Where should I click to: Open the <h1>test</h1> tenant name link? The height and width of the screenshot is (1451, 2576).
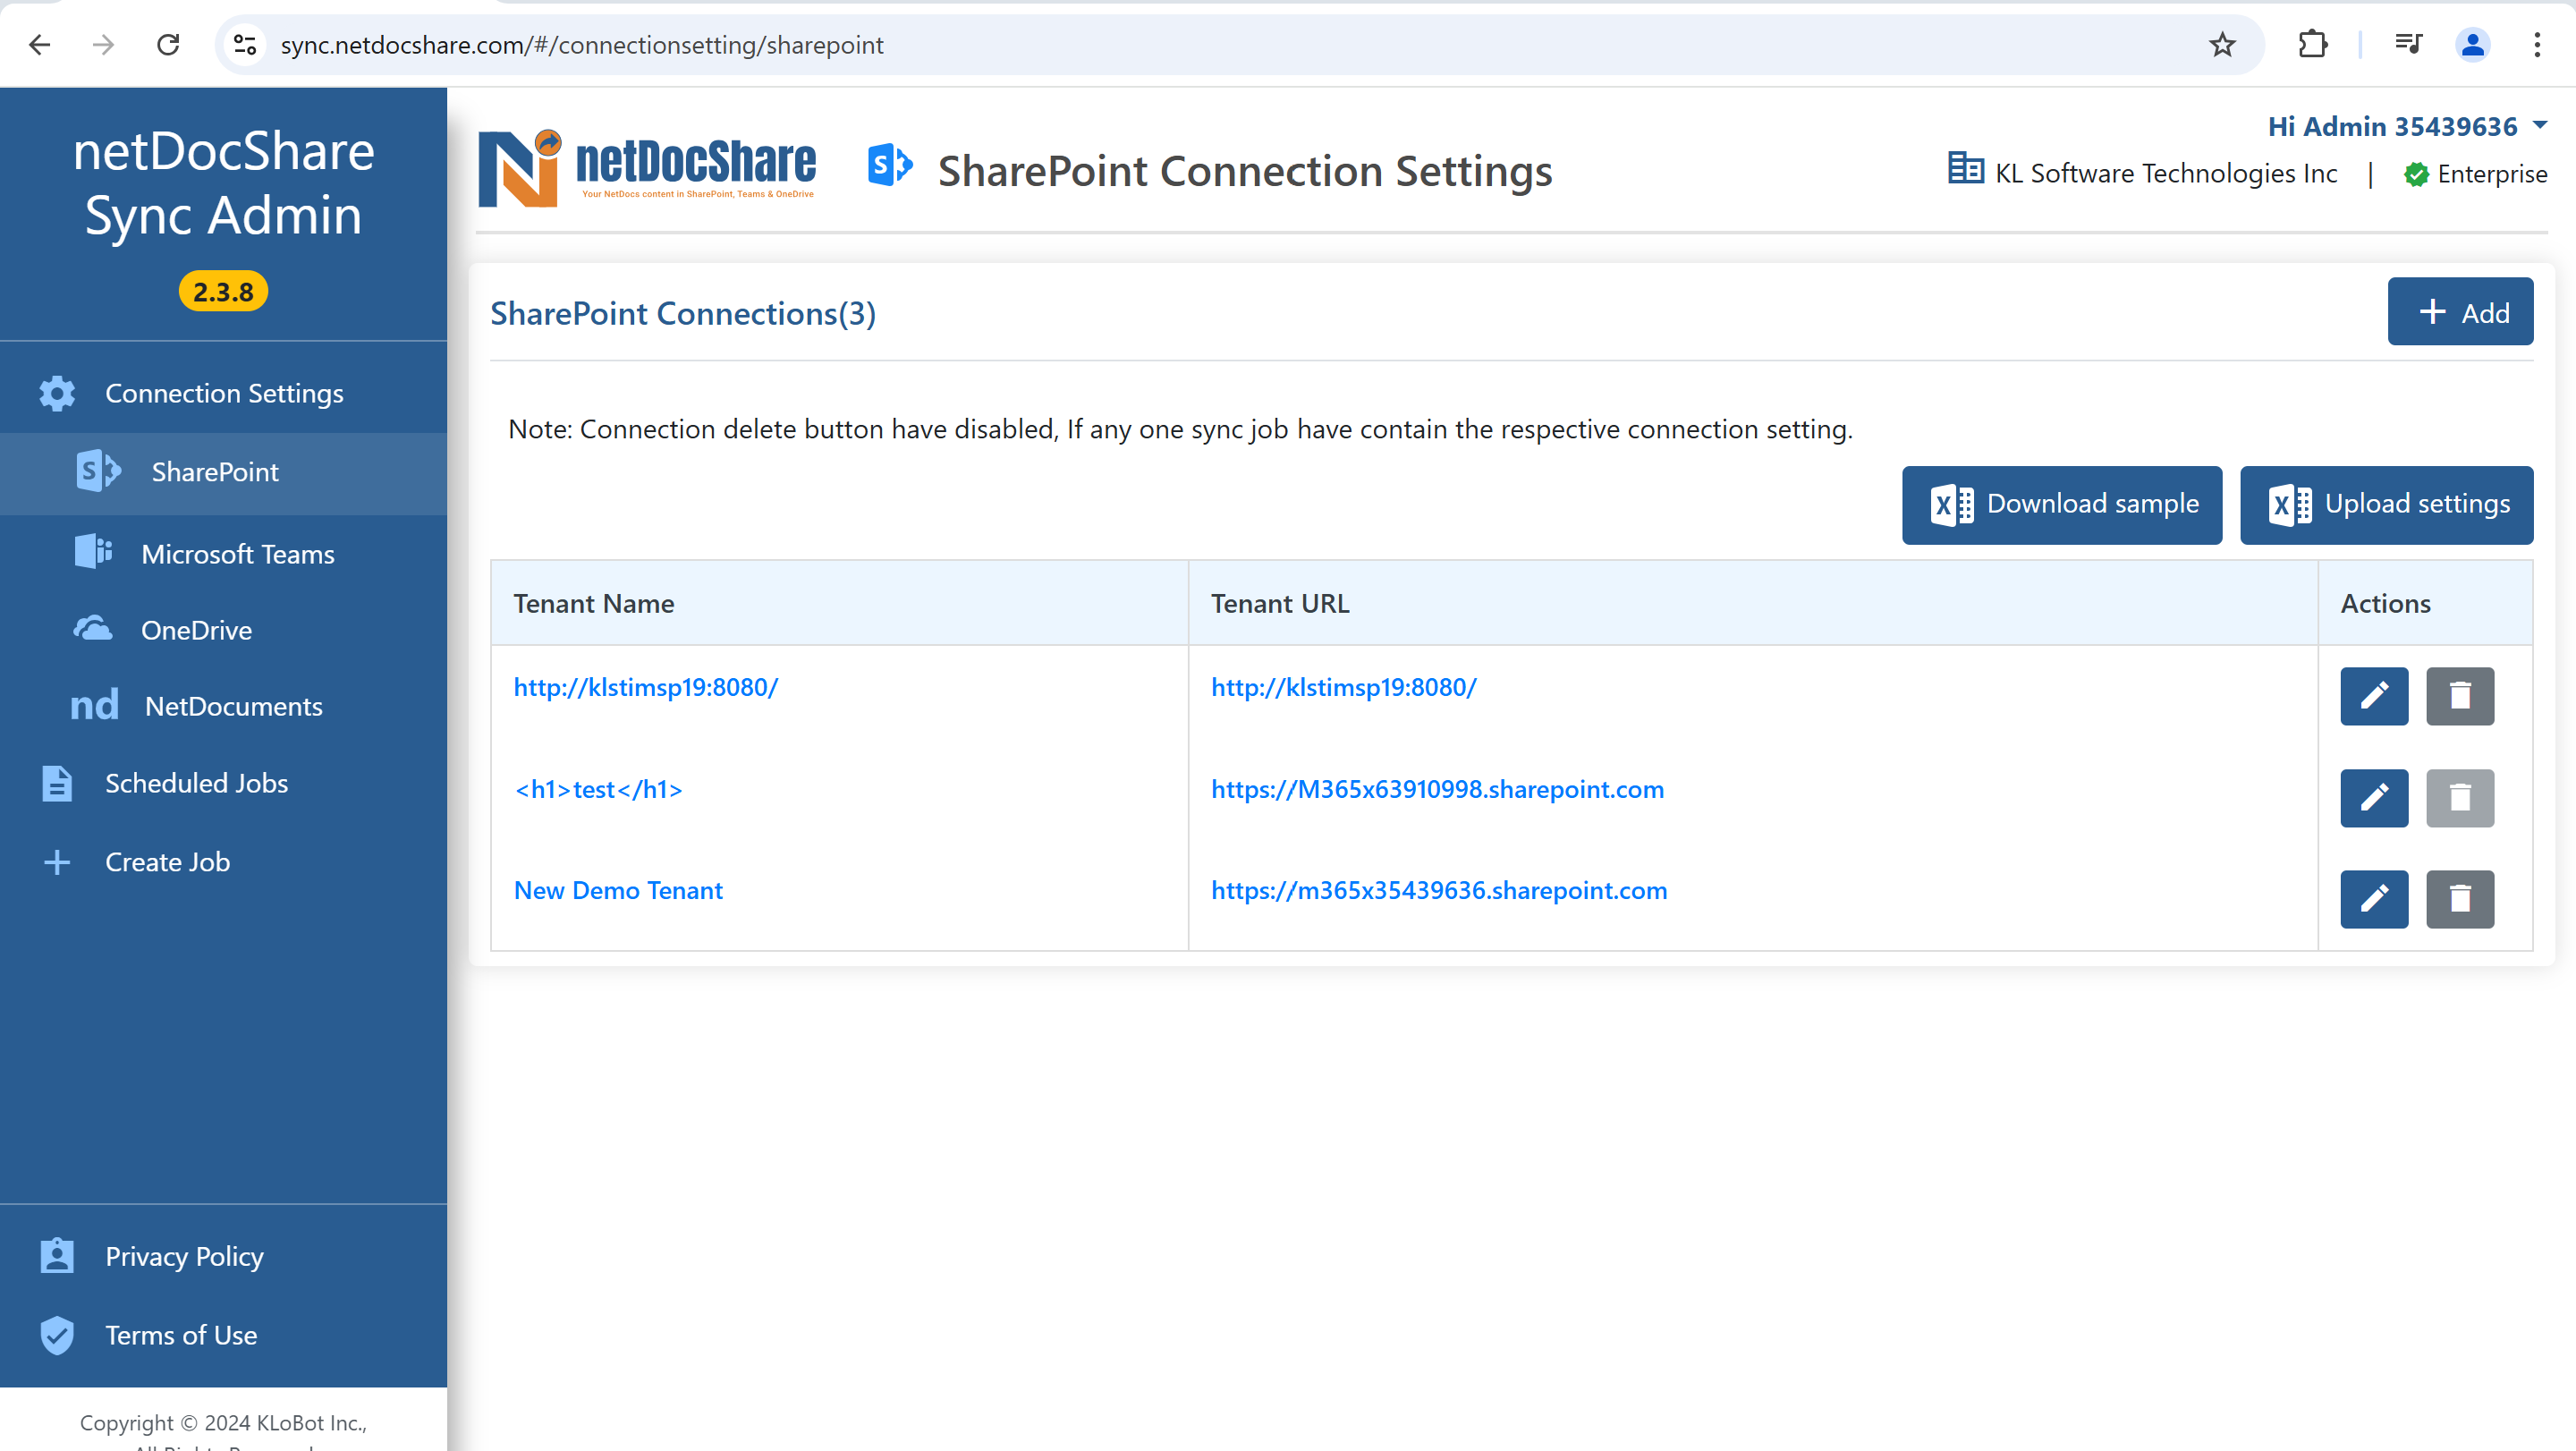[598, 789]
